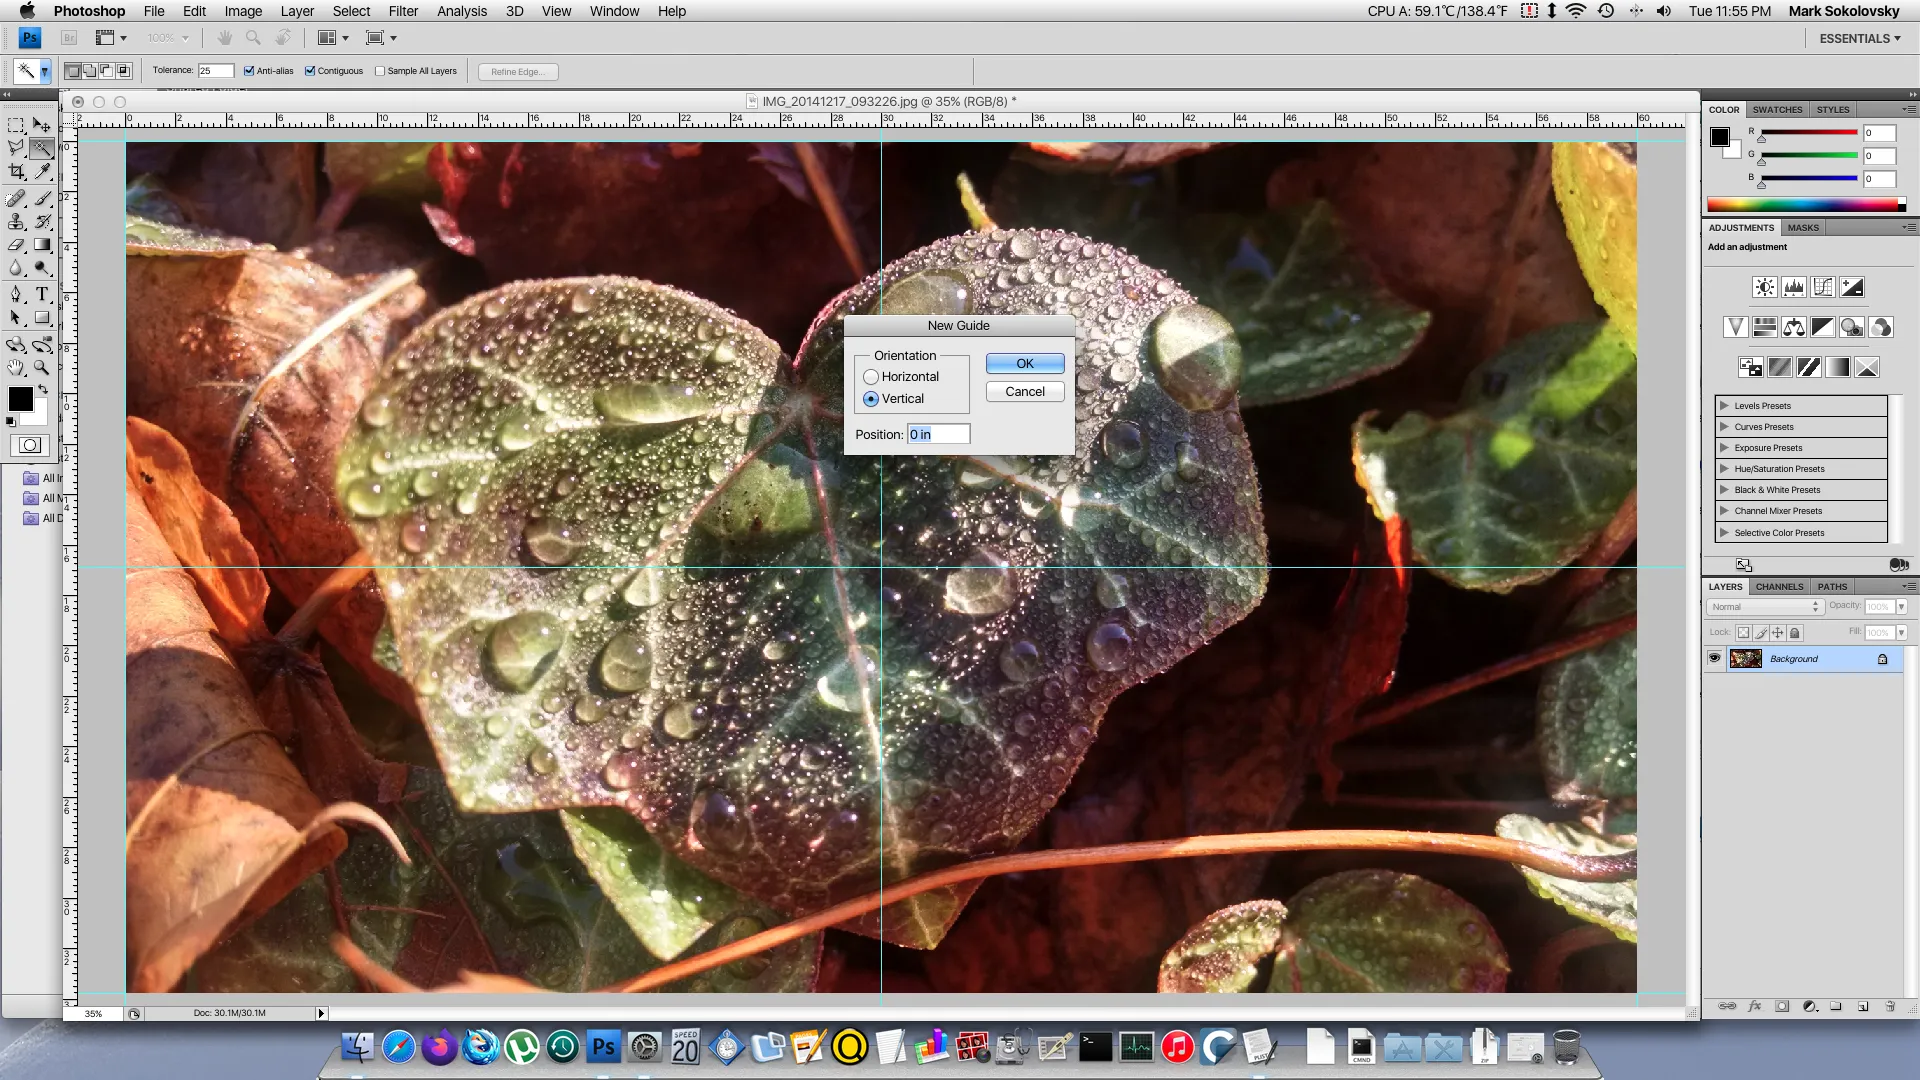Uncheck the Contiguous option

pyautogui.click(x=310, y=71)
